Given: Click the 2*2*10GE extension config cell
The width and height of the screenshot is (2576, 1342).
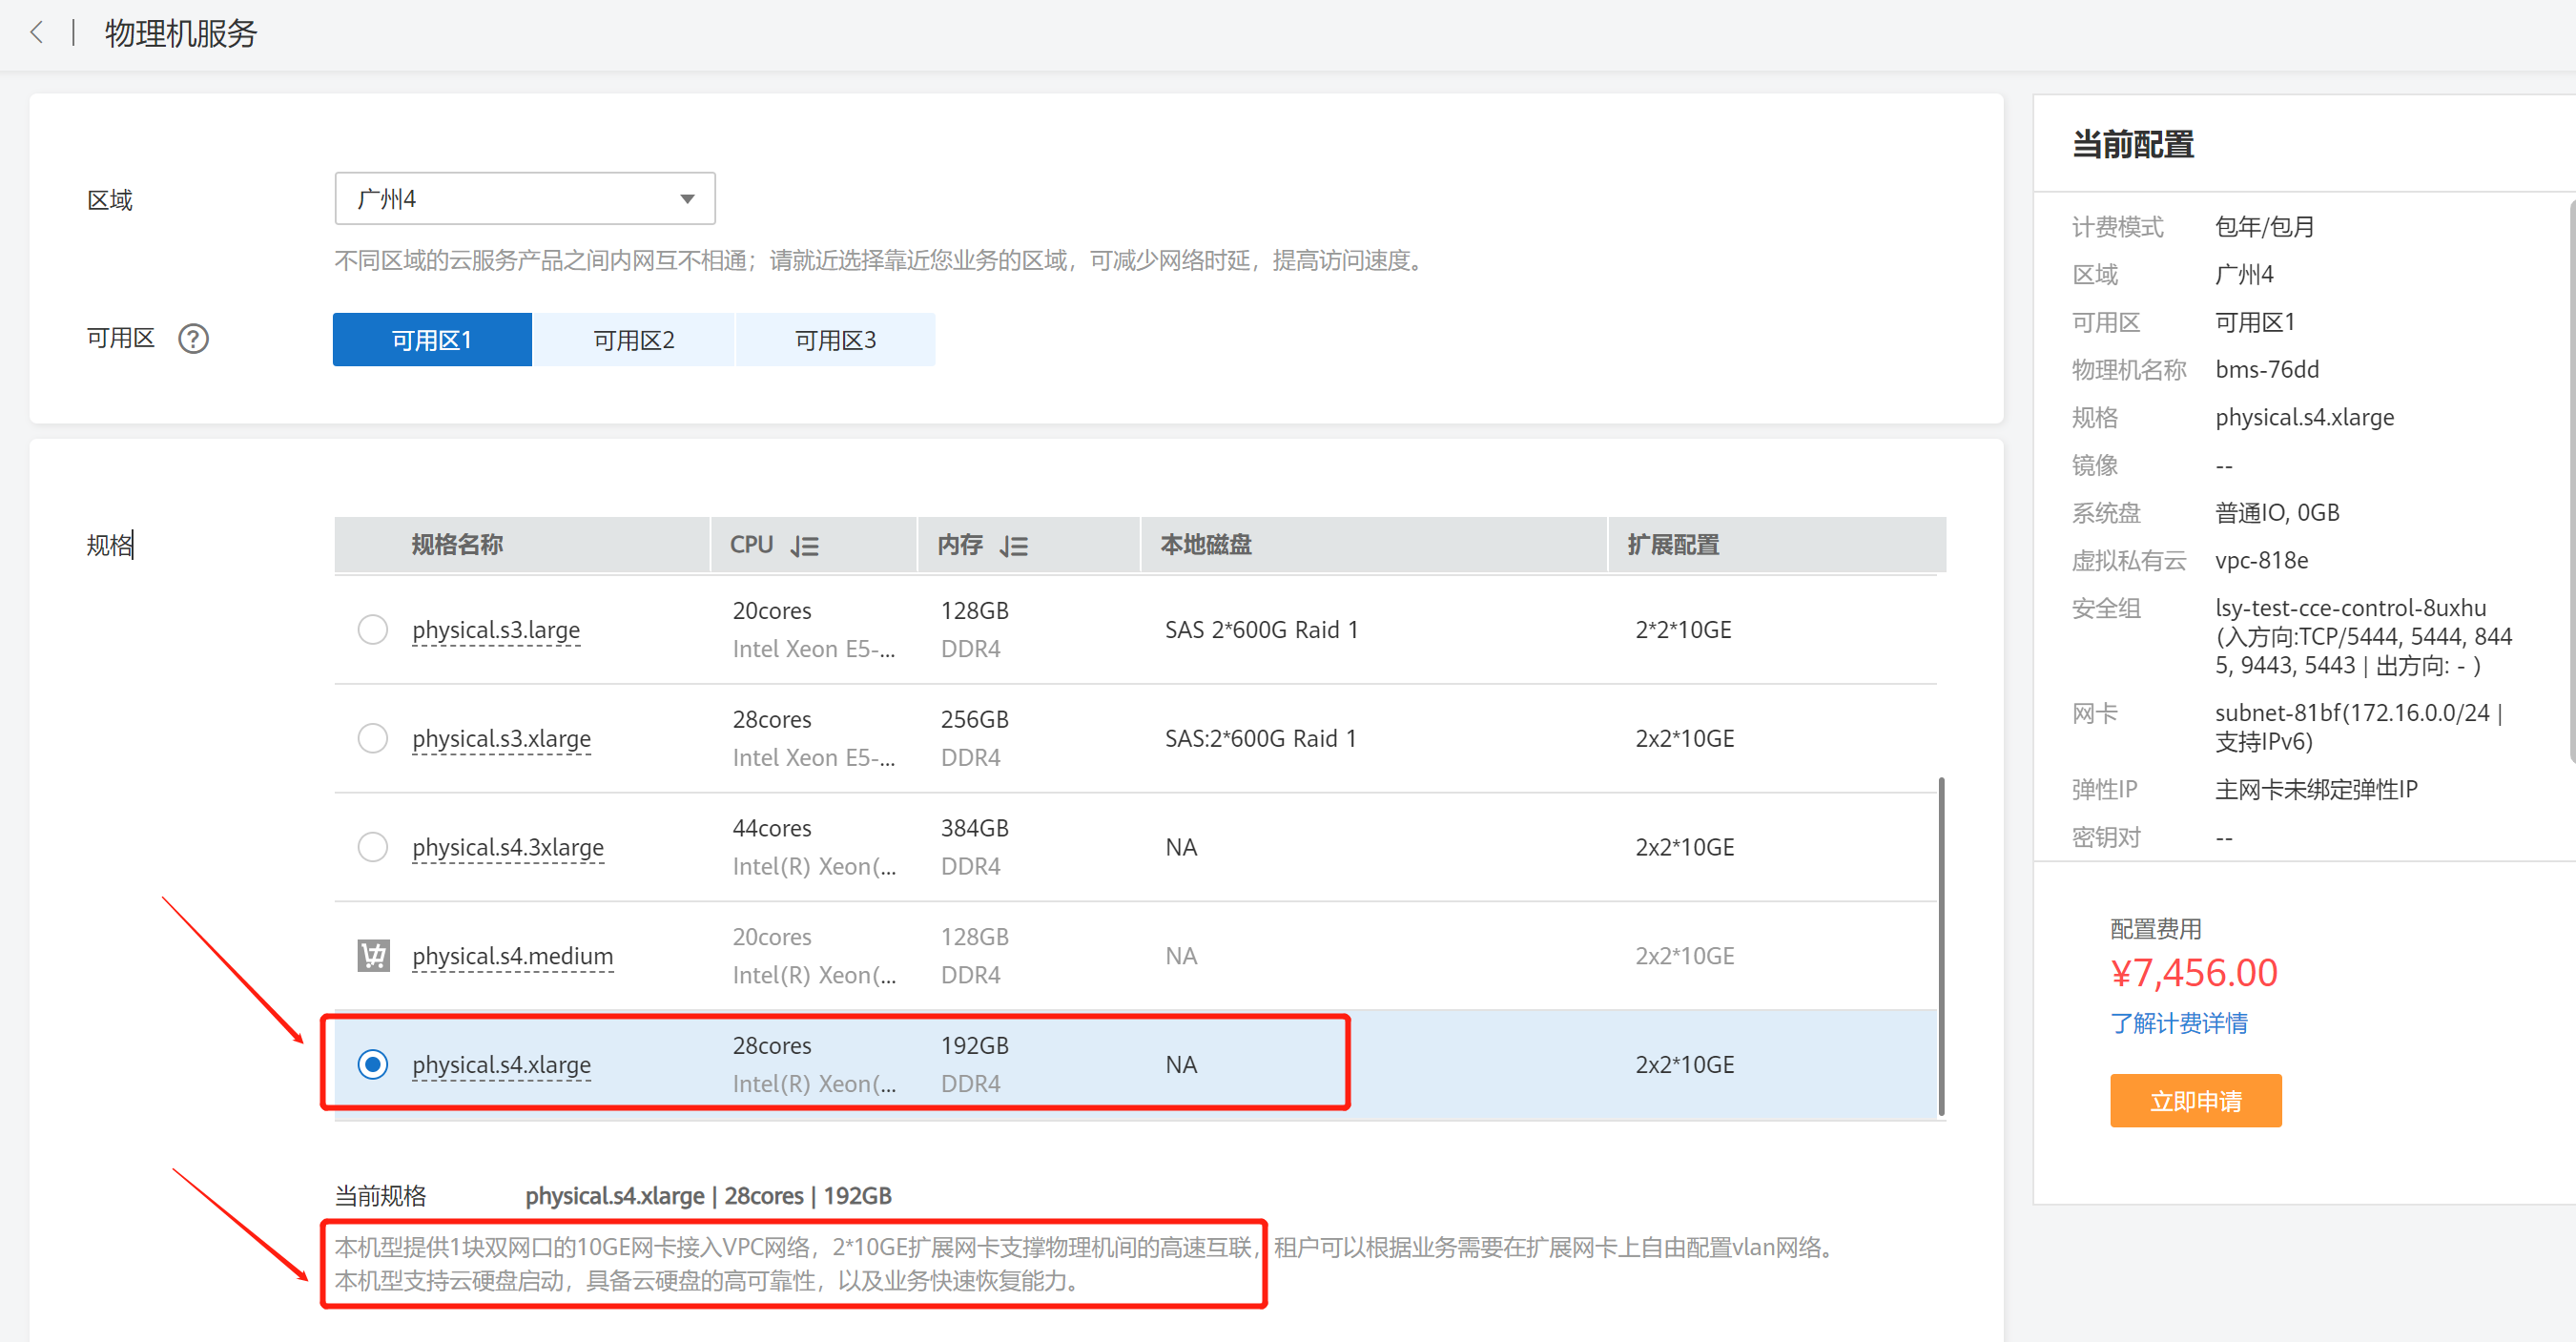Looking at the screenshot, I should click(1683, 630).
